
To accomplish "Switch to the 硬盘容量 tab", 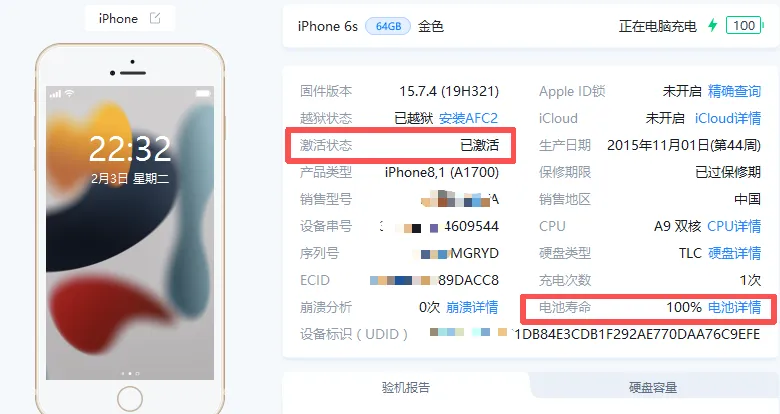I will [653, 387].
